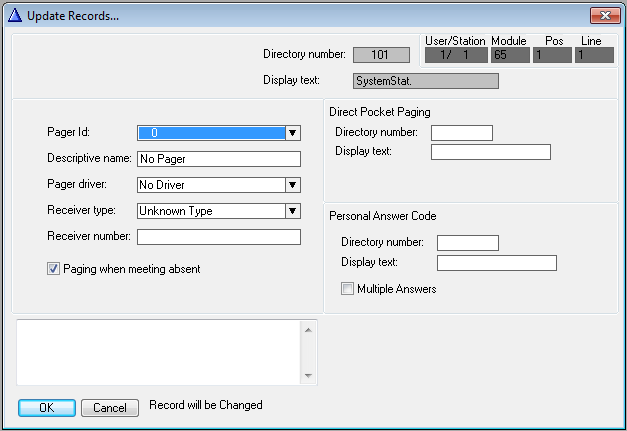
Task: Expand the Pager Id dropdown
Action: click(292, 132)
